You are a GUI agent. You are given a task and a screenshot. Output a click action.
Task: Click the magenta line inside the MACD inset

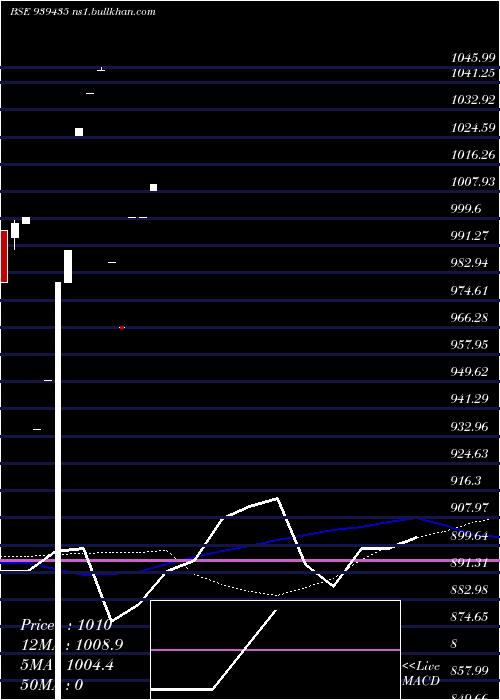[x=275, y=650]
